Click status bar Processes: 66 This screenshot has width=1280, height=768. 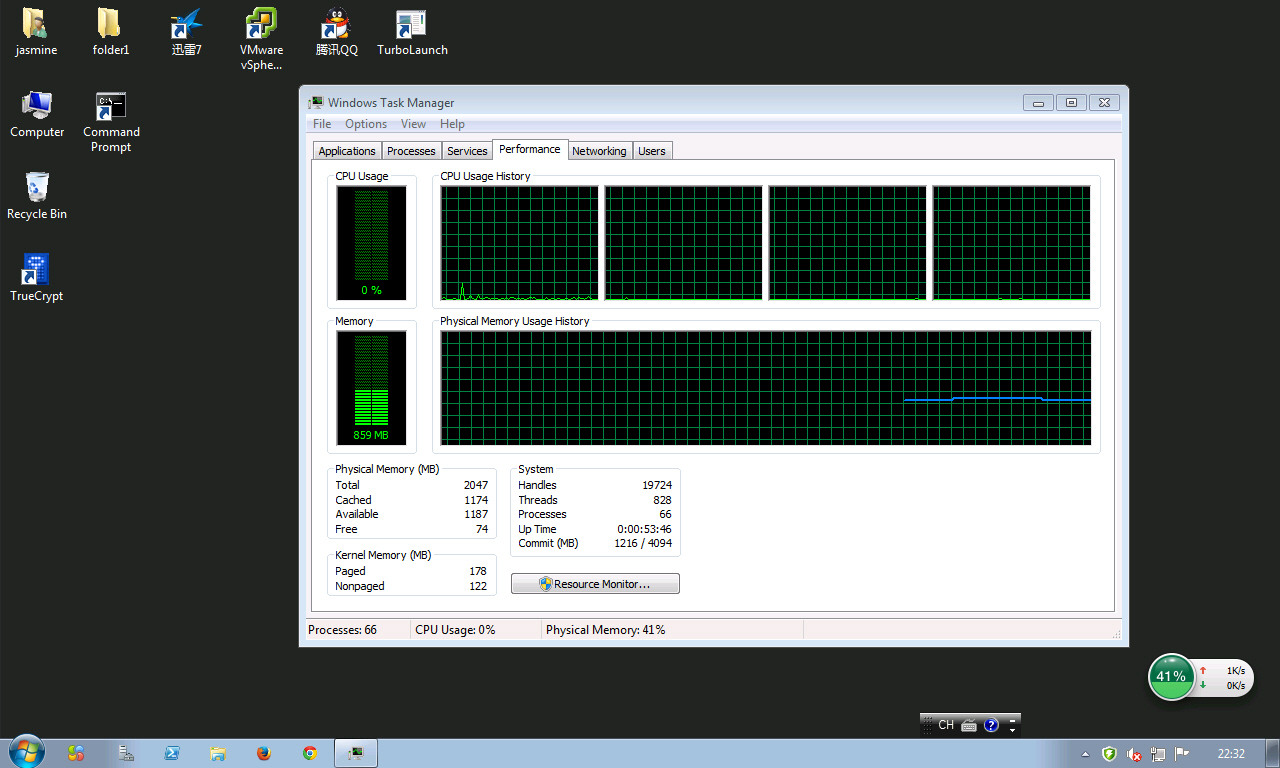(343, 630)
